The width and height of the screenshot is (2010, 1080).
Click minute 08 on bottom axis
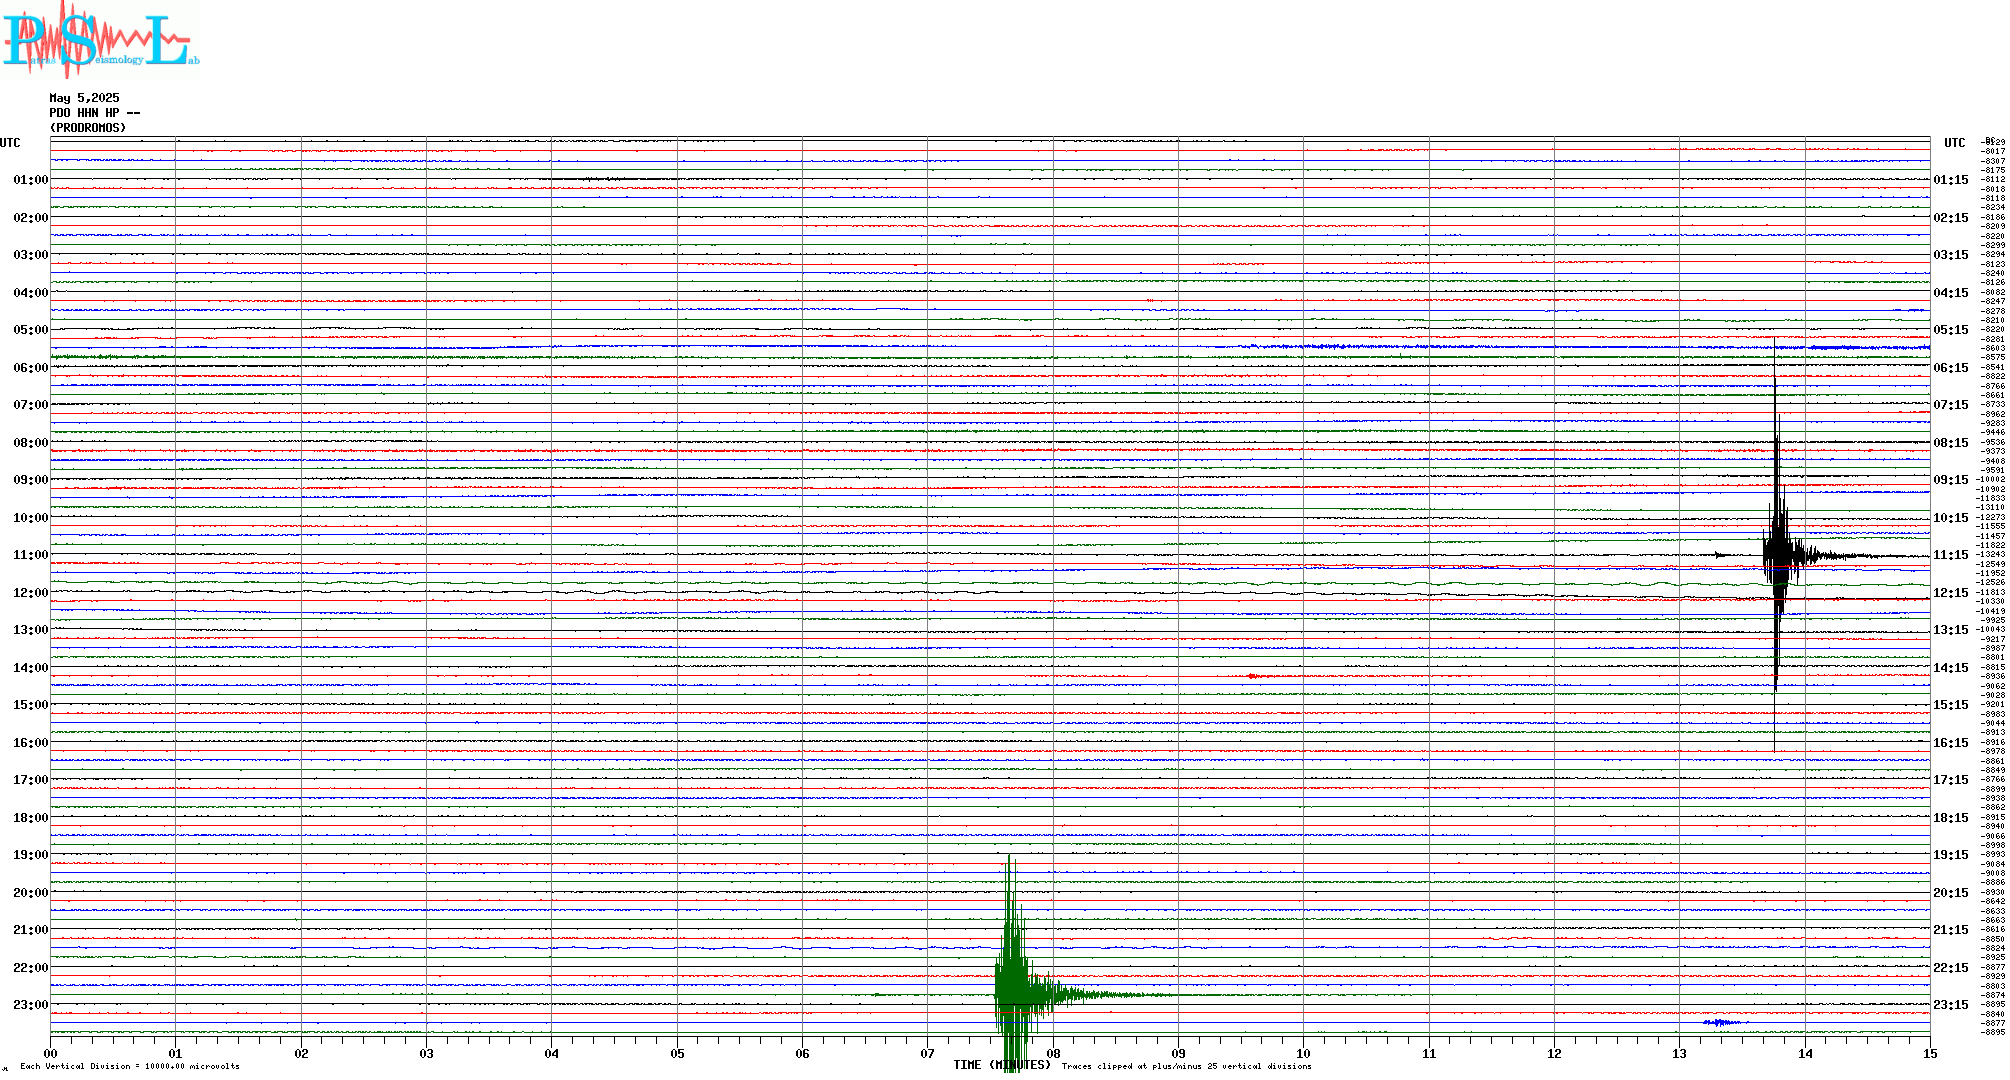[1053, 1053]
